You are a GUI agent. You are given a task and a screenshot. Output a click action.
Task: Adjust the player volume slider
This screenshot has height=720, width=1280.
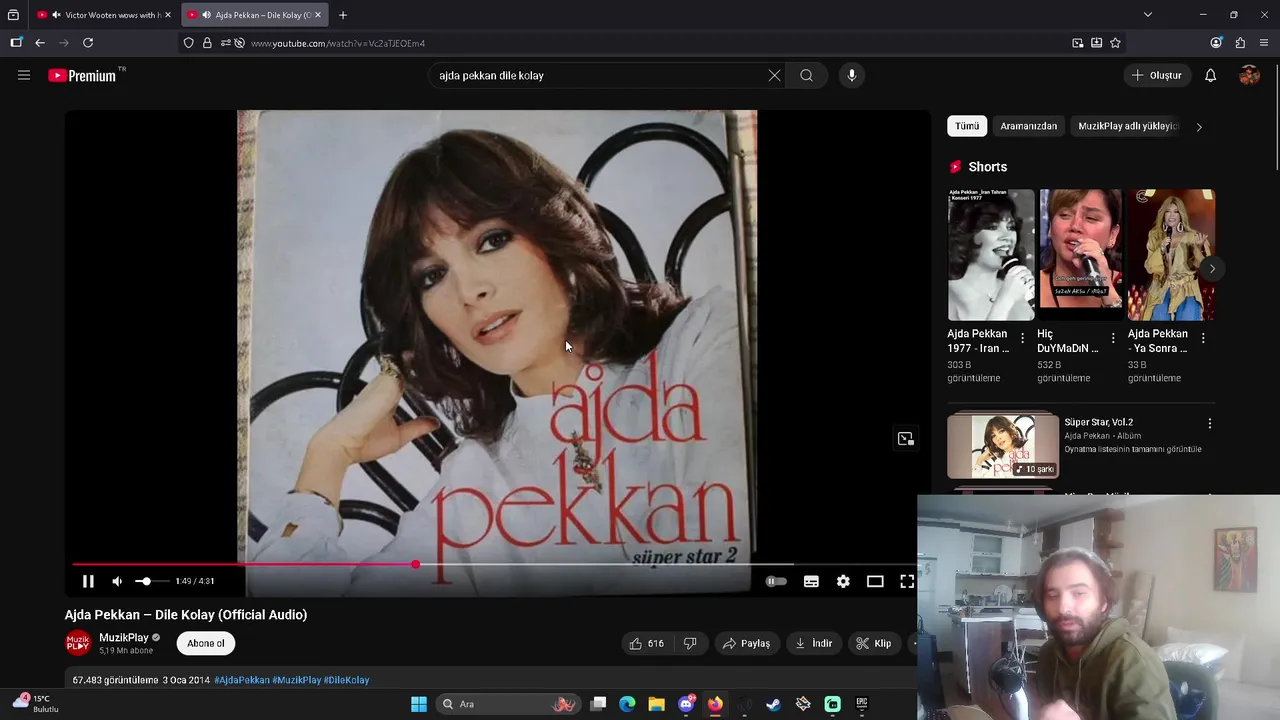coord(150,581)
